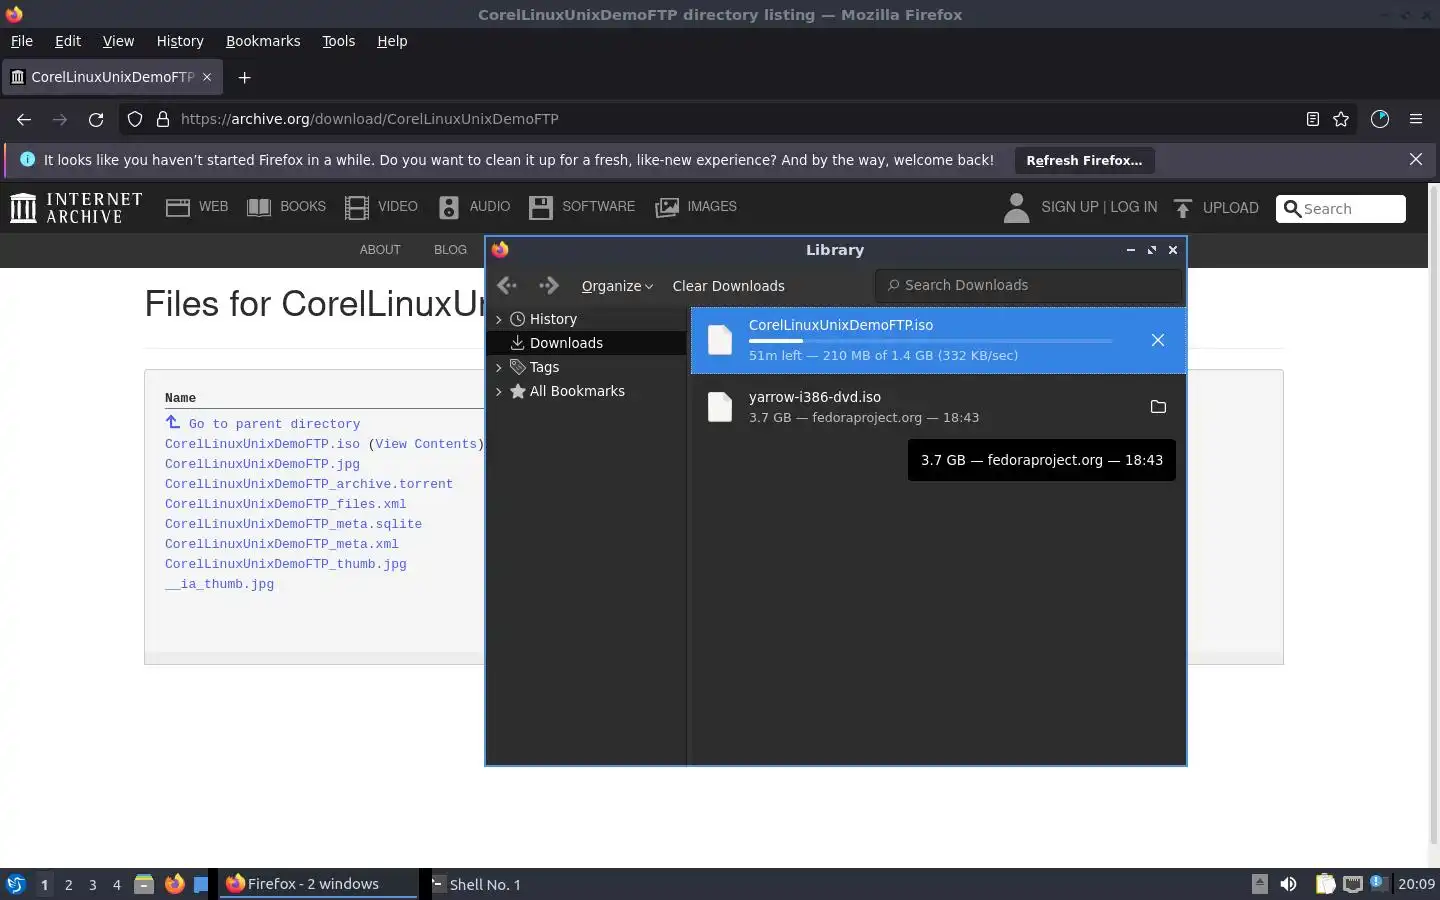Select All Bookmarks in Library sidebar
1440x900 pixels.
(577, 391)
